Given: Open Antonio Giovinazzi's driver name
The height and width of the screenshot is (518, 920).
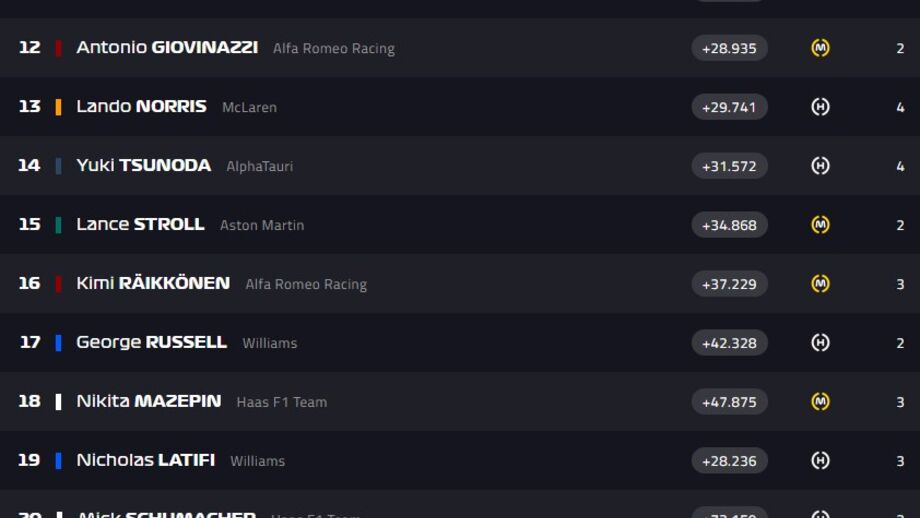Looking at the screenshot, I should 167,48.
